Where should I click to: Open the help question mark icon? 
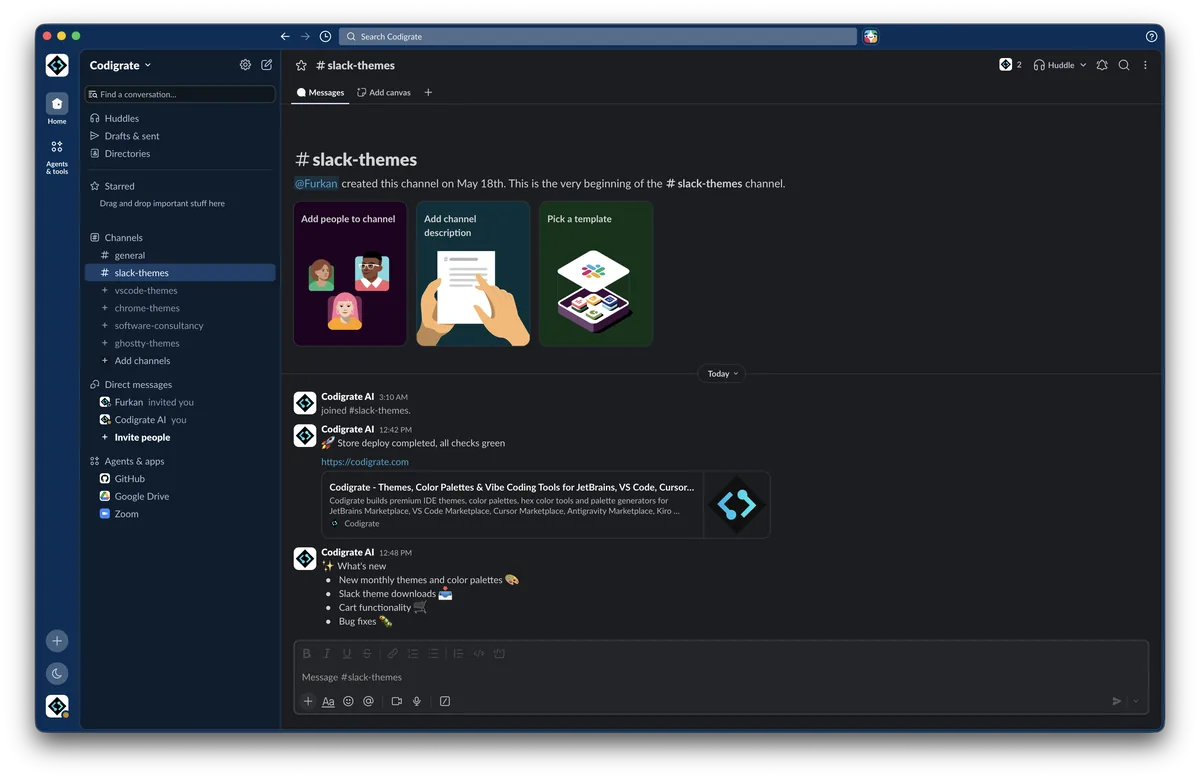point(1152,37)
